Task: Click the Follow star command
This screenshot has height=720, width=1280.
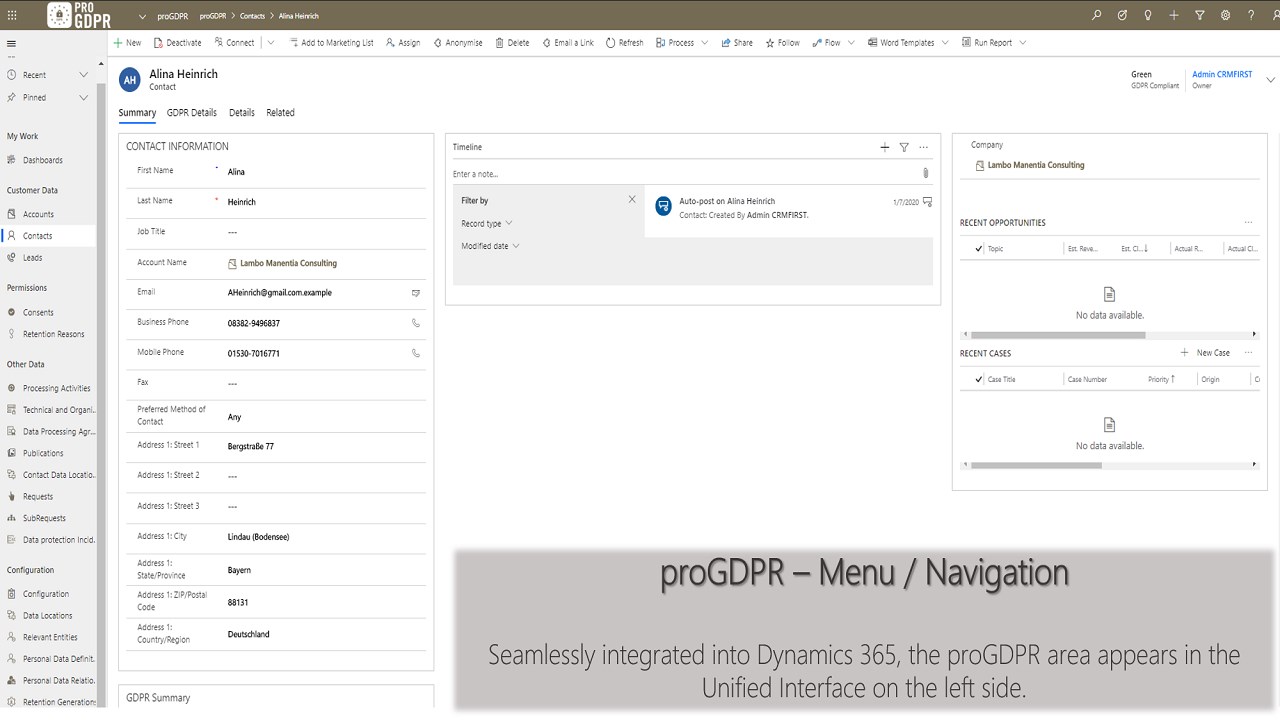Action: [783, 43]
